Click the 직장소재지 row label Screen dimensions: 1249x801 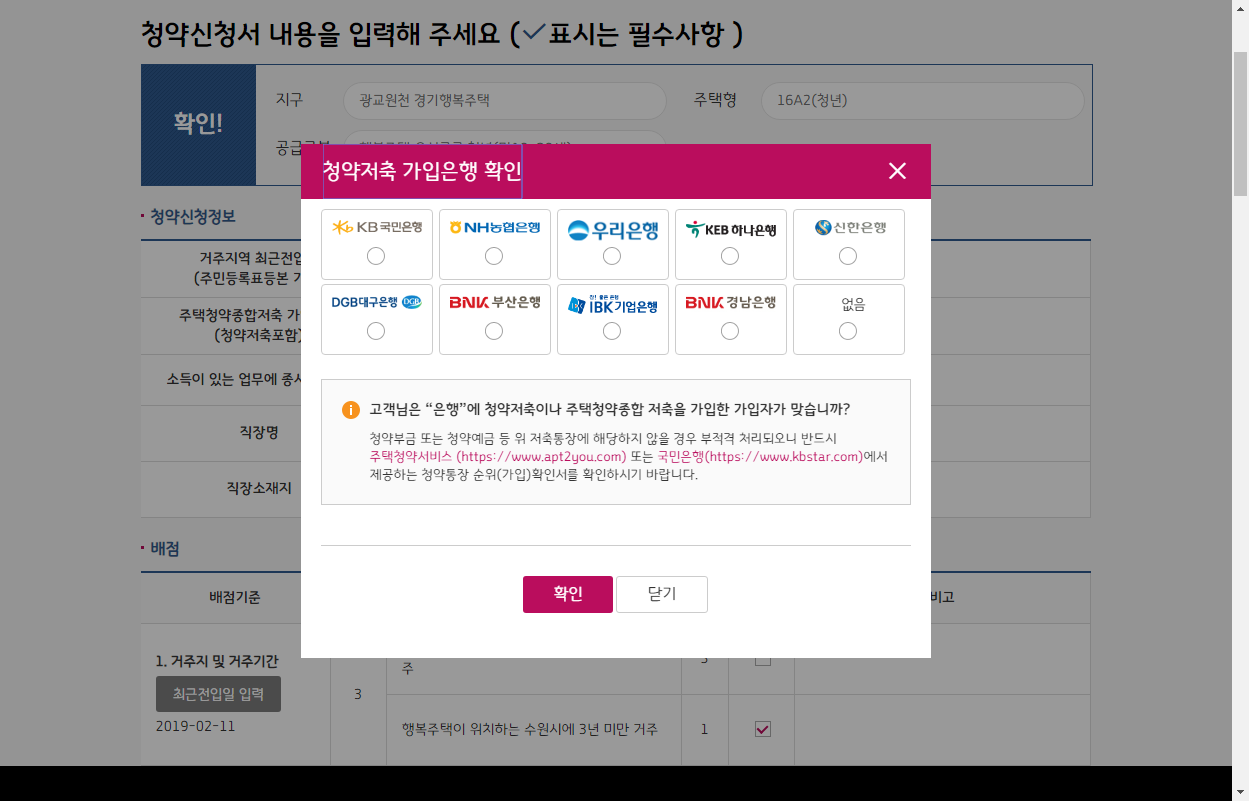(x=259, y=488)
